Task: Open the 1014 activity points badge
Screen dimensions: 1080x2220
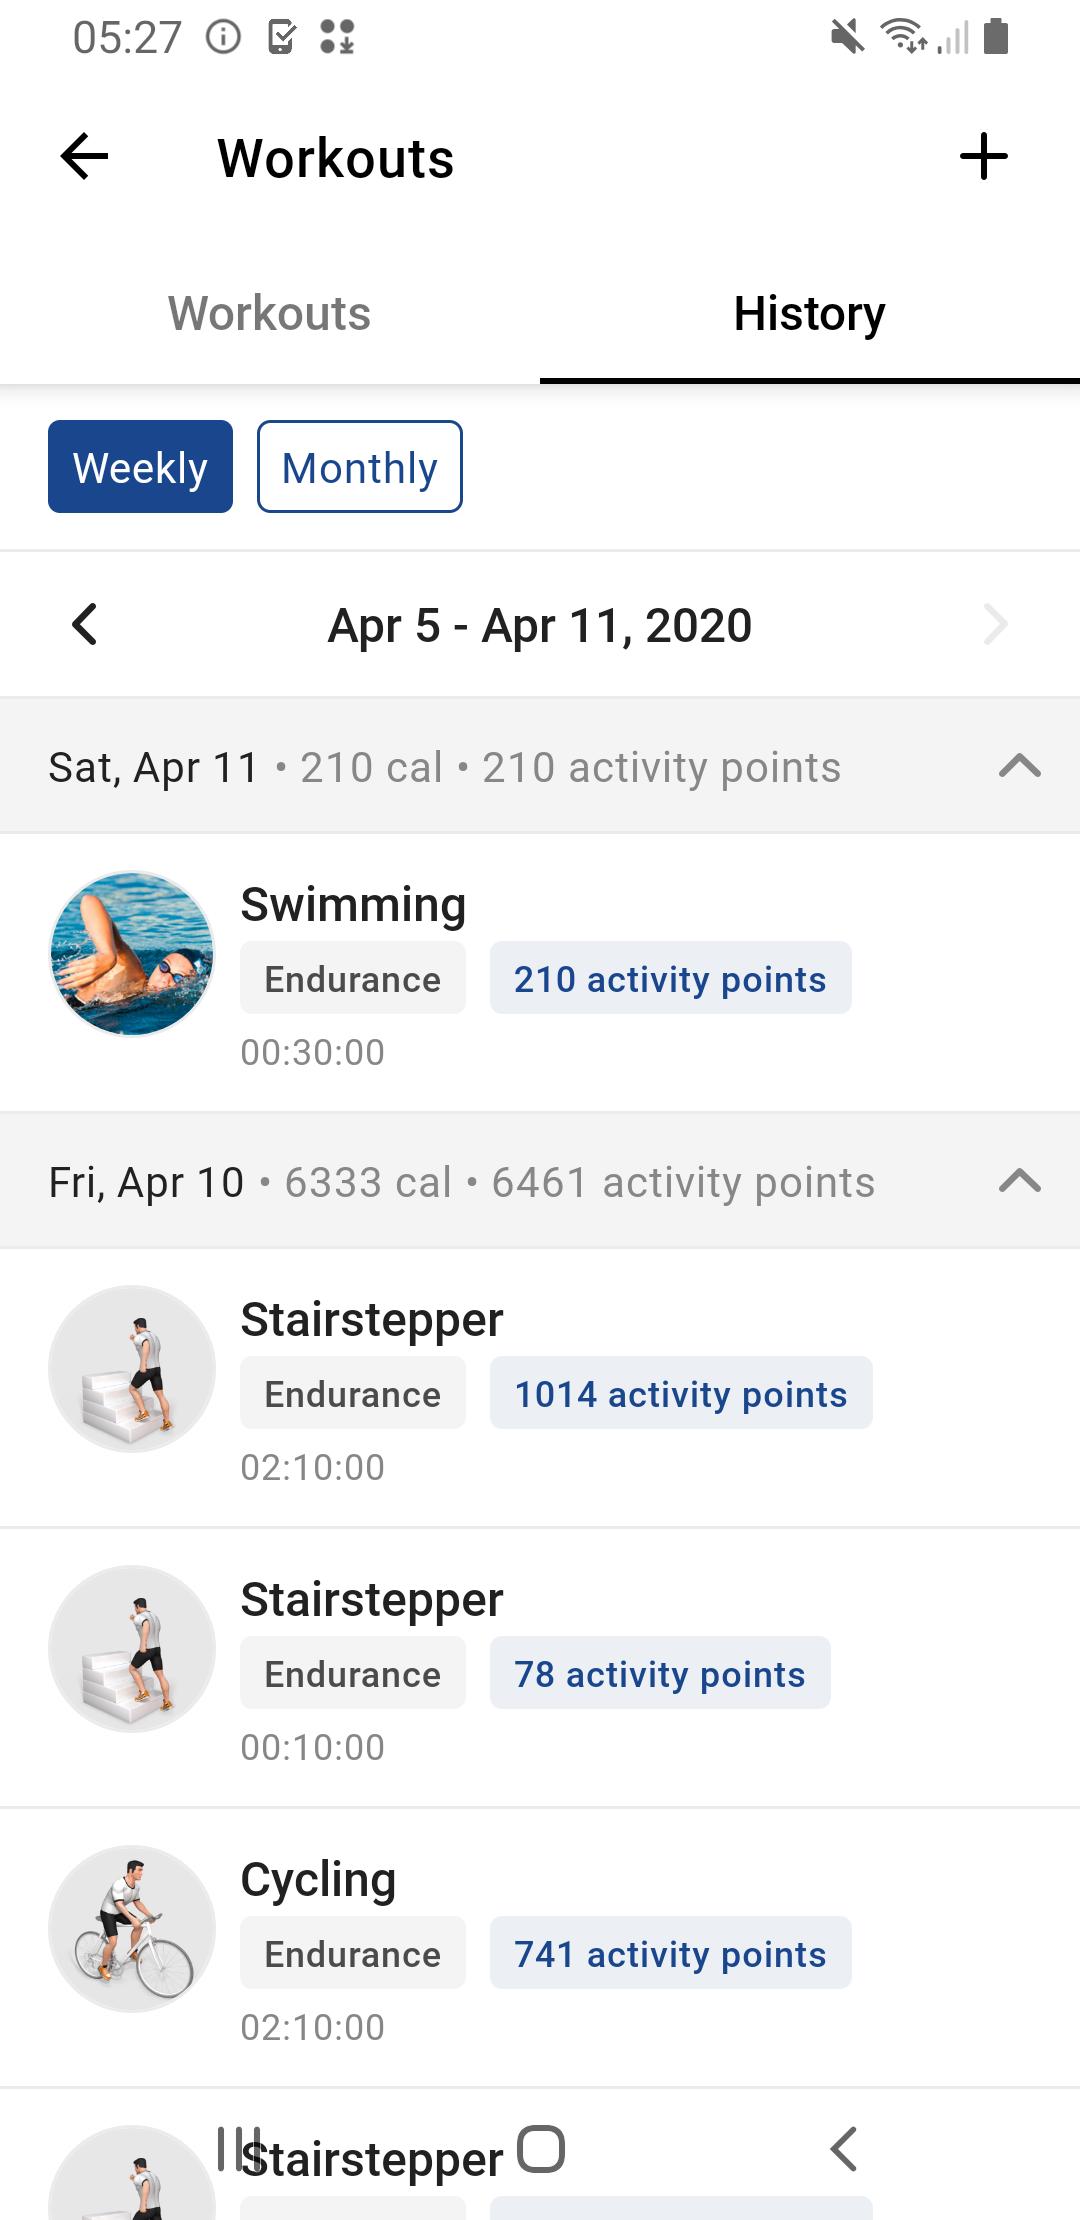Action: (681, 1393)
